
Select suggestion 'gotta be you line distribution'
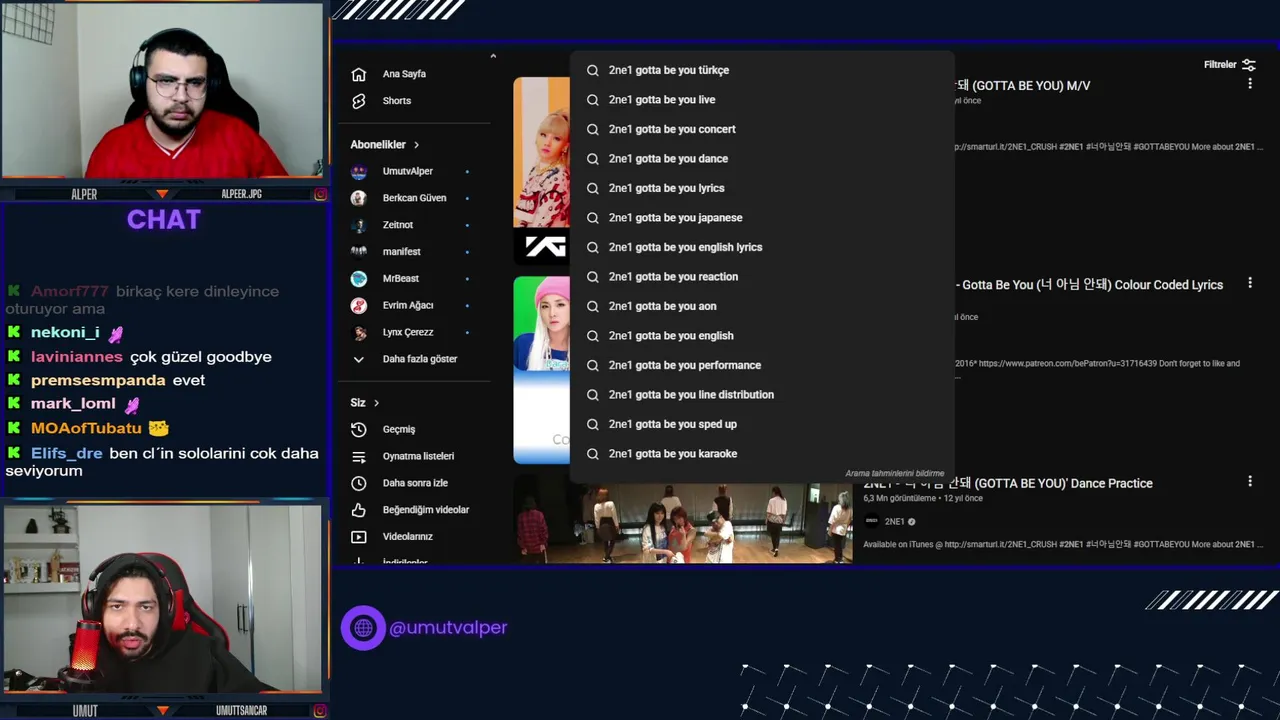(x=762, y=395)
